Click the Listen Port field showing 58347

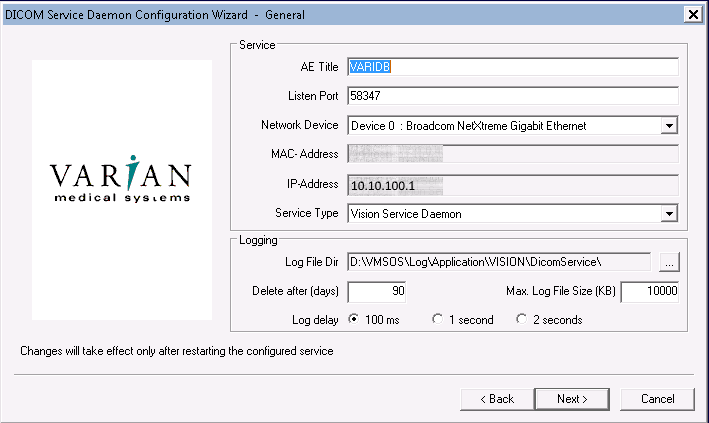[513, 96]
